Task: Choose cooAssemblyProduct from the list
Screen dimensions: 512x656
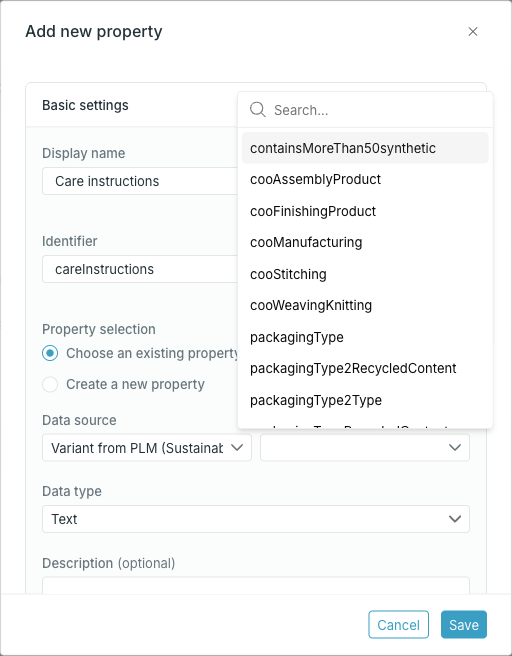Action: [x=365, y=179]
